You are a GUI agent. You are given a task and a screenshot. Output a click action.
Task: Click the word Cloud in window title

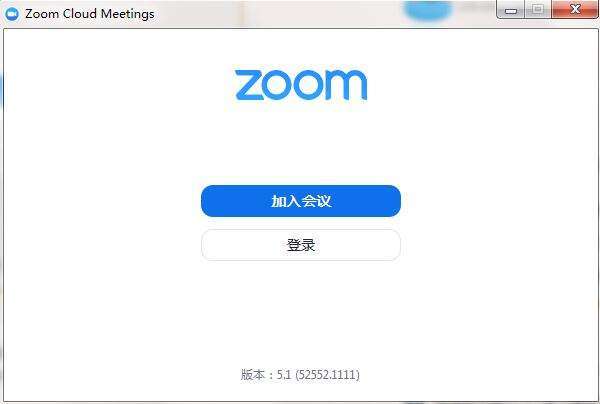click(x=80, y=14)
